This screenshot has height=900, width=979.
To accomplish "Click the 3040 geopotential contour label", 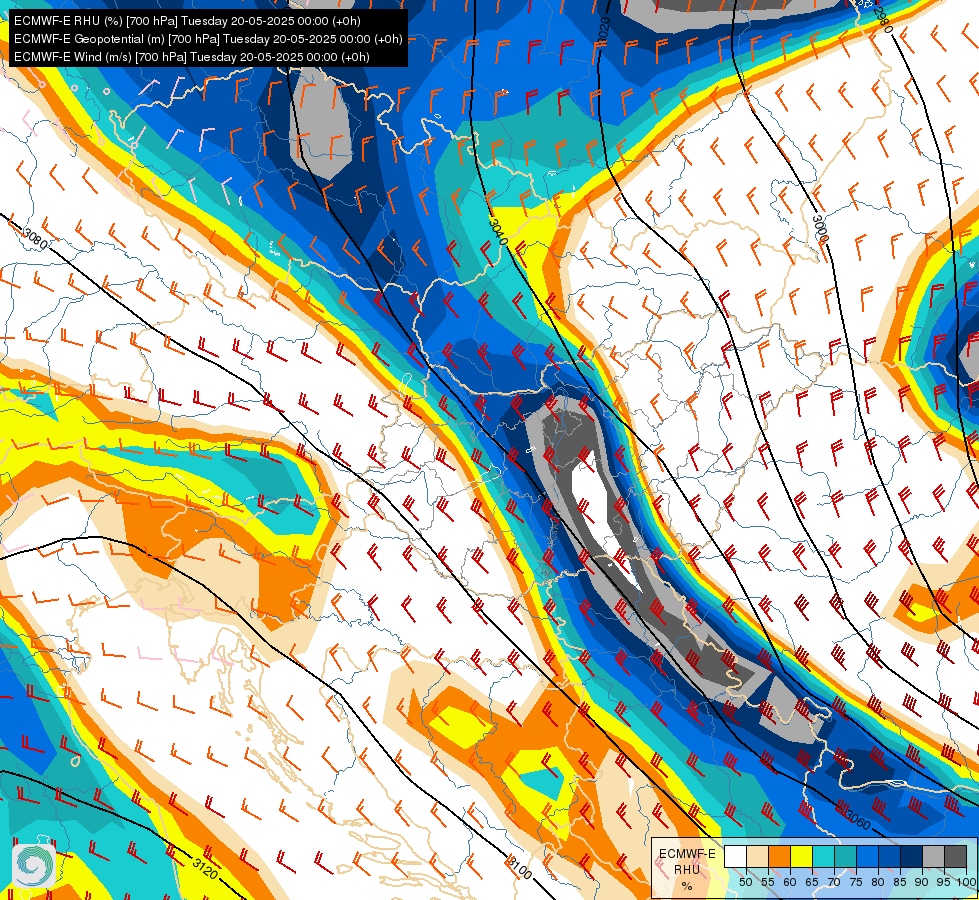I will pos(498,232).
